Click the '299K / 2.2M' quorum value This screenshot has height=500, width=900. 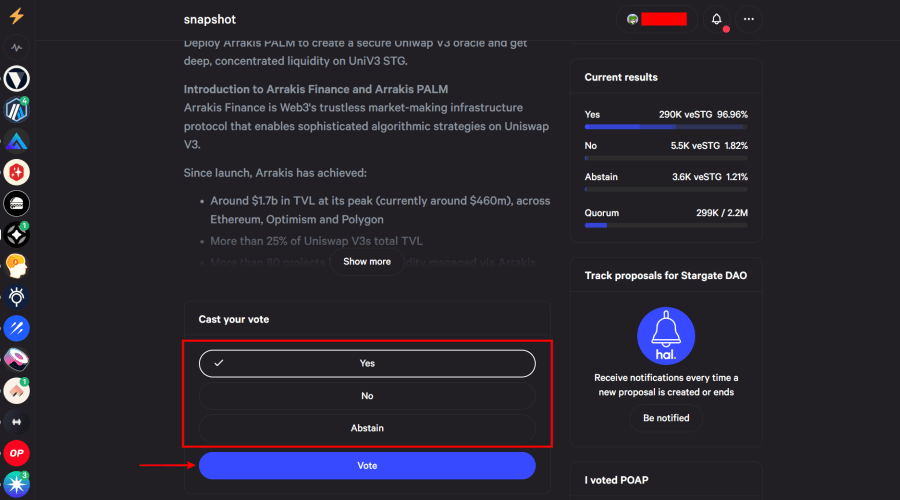click(722, 213)
